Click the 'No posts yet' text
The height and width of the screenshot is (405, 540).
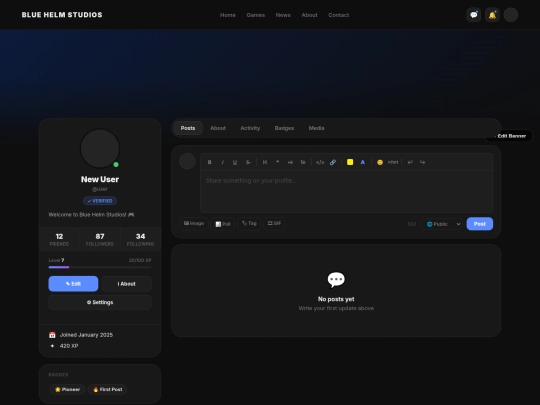coord(336,299)
